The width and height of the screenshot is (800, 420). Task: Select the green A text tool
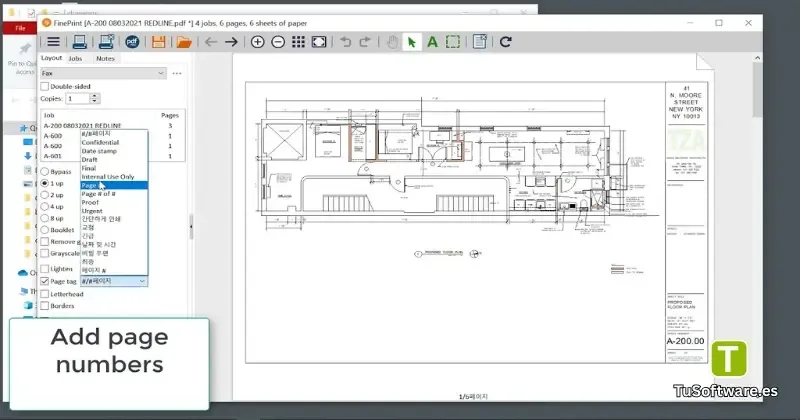point(432,42)
